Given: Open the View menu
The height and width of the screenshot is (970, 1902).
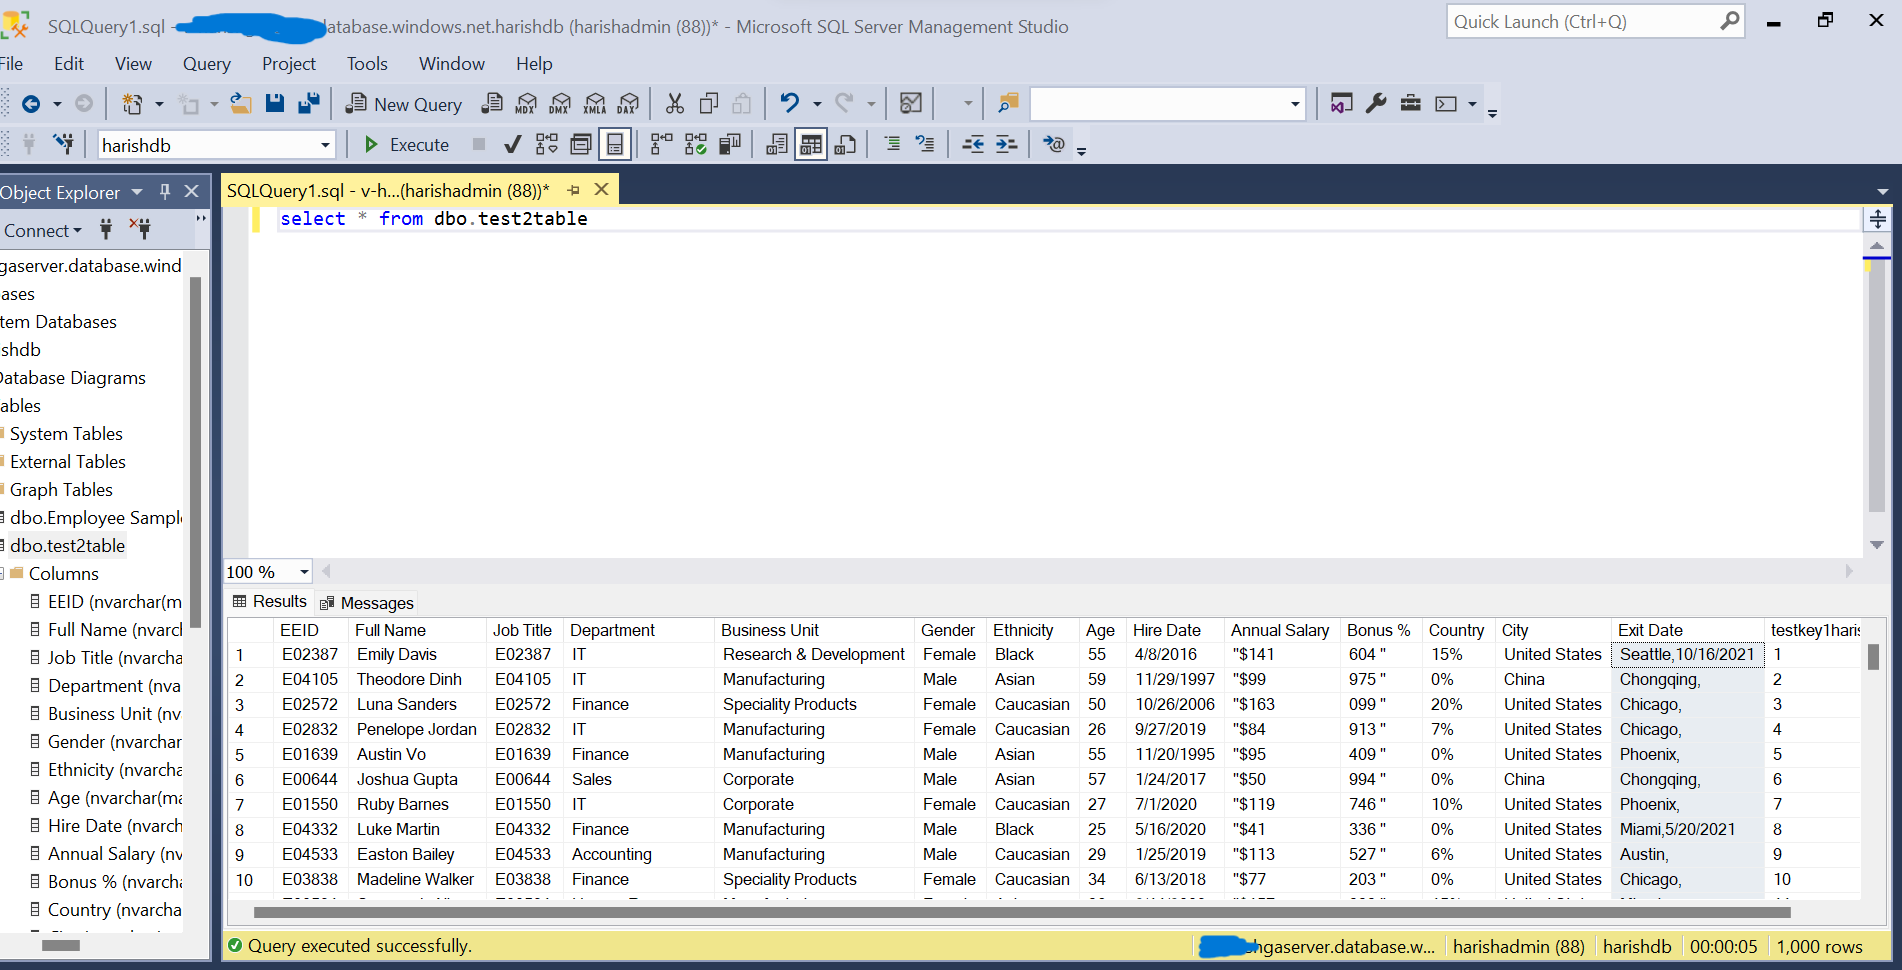Looking at the screenshot, I should pyautogui.click(x=133, y=63).
